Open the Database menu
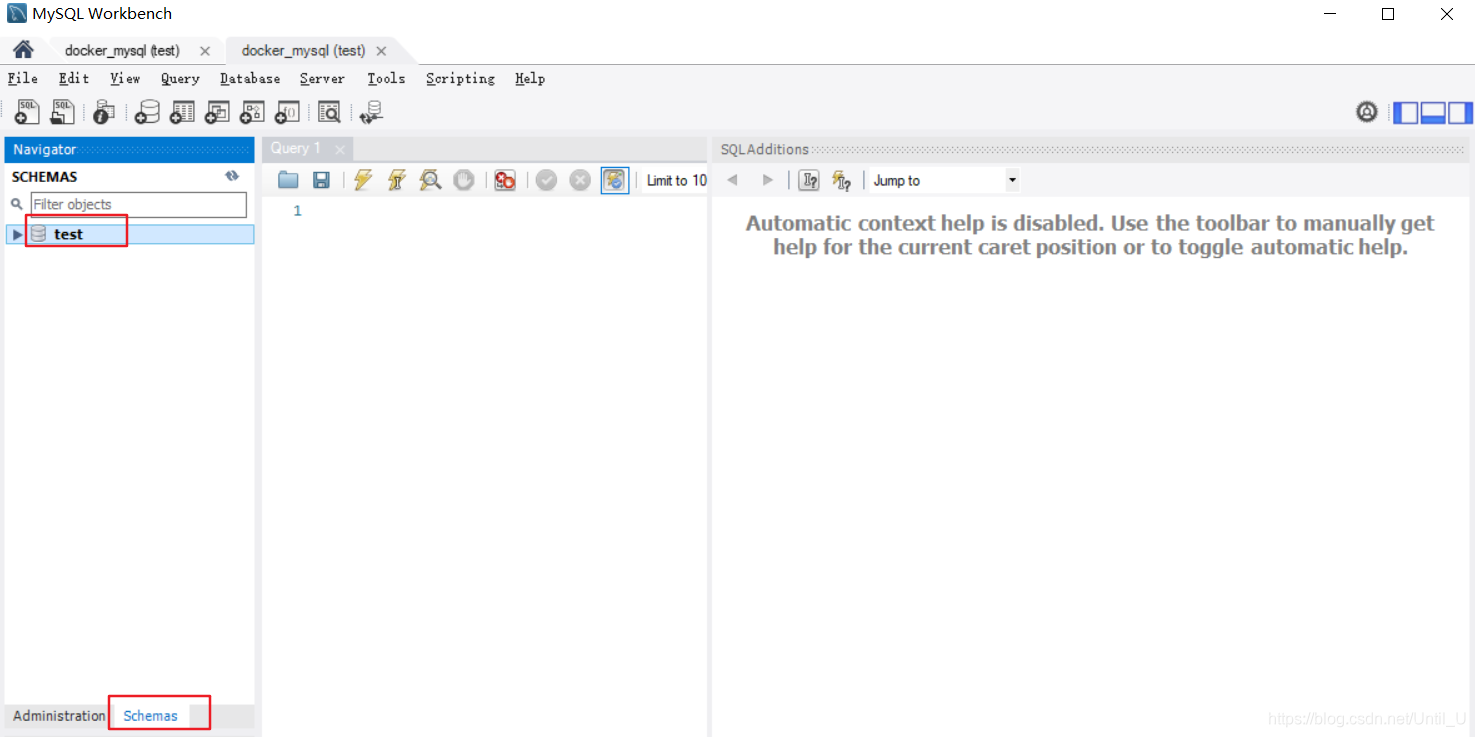The height and width of the screenshot is (737, 1475). [250, 78]
